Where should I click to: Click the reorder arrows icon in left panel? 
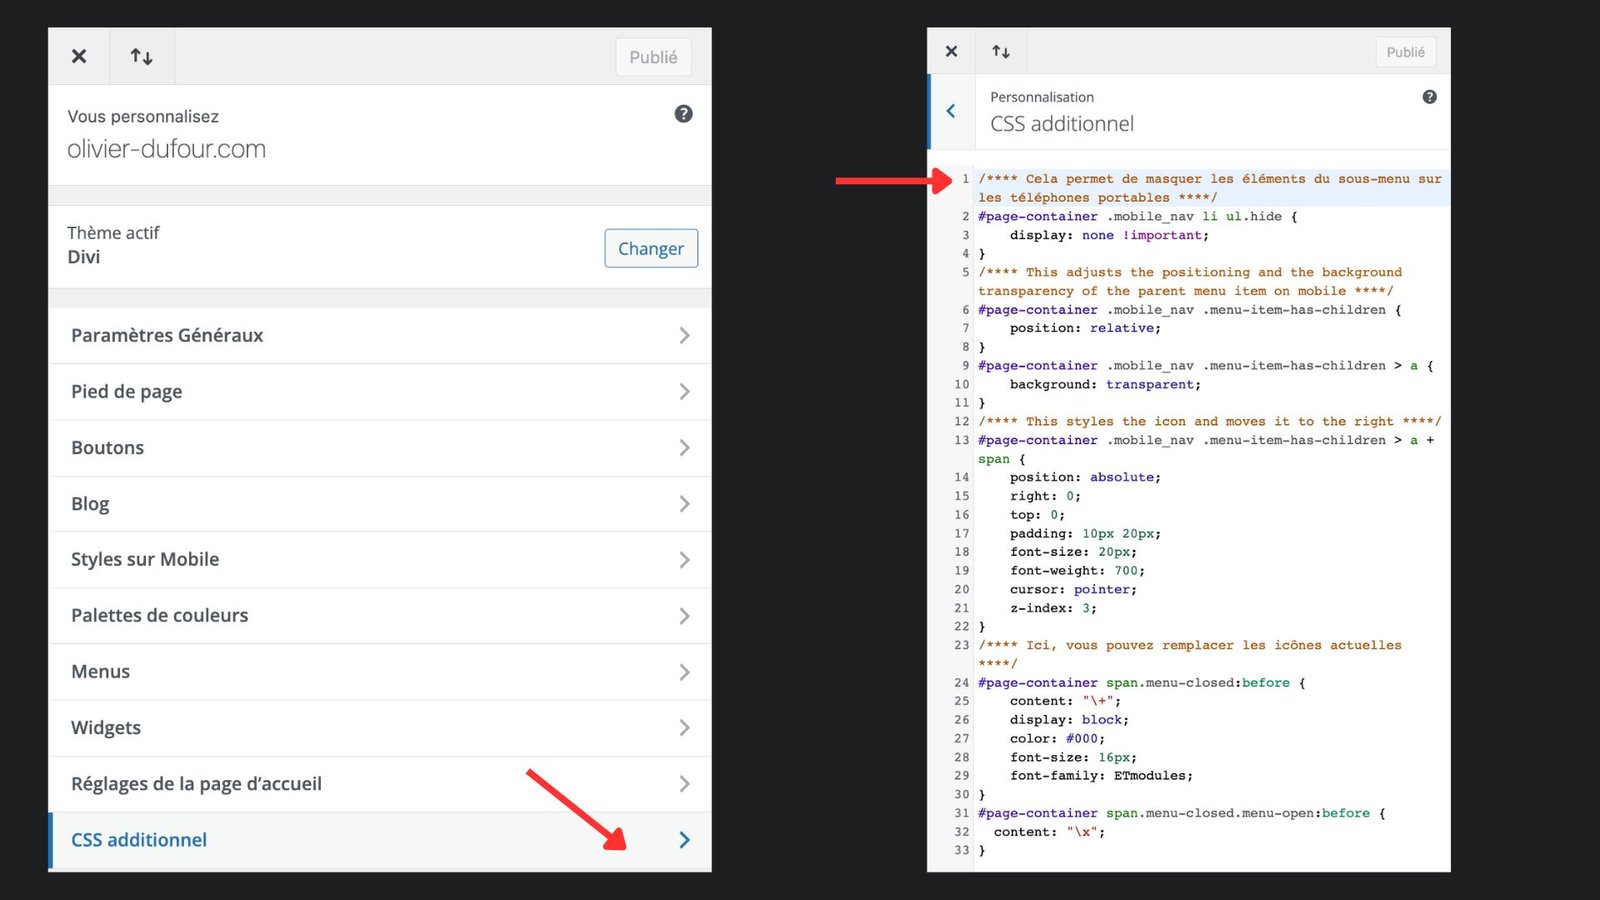(x=142, y=56)
